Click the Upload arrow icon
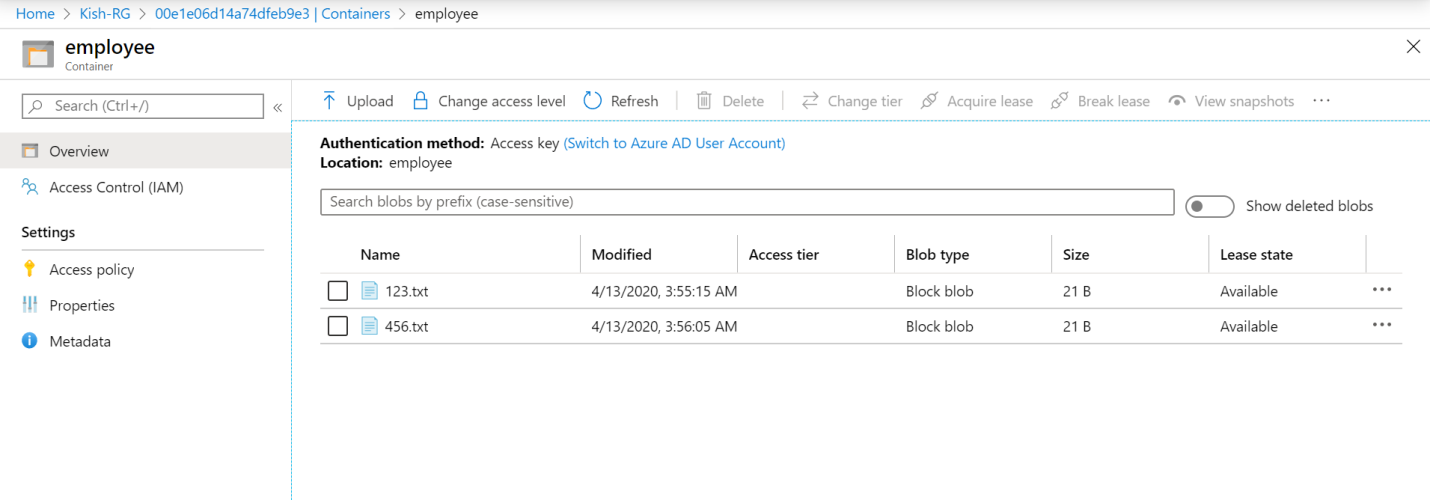1430x500 pixels. [329, 101]
